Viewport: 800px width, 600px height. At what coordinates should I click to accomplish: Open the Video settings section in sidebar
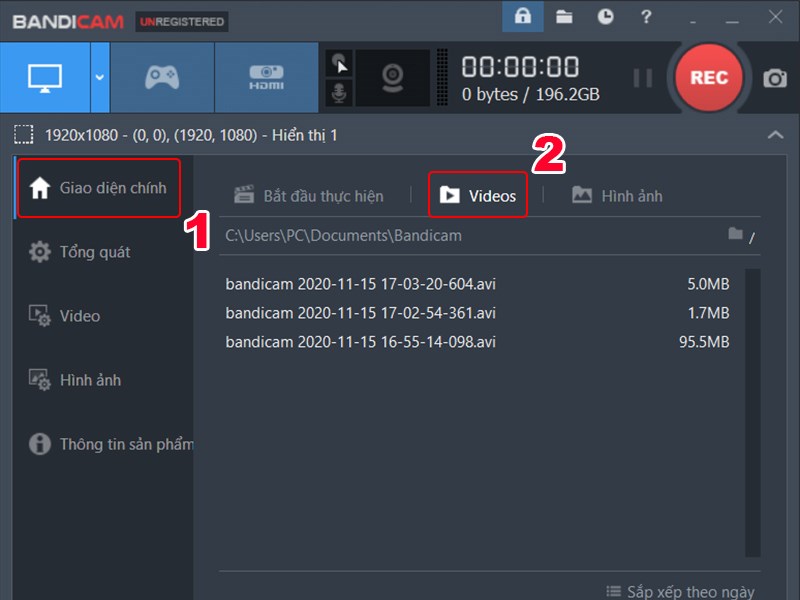click(64, 316)
